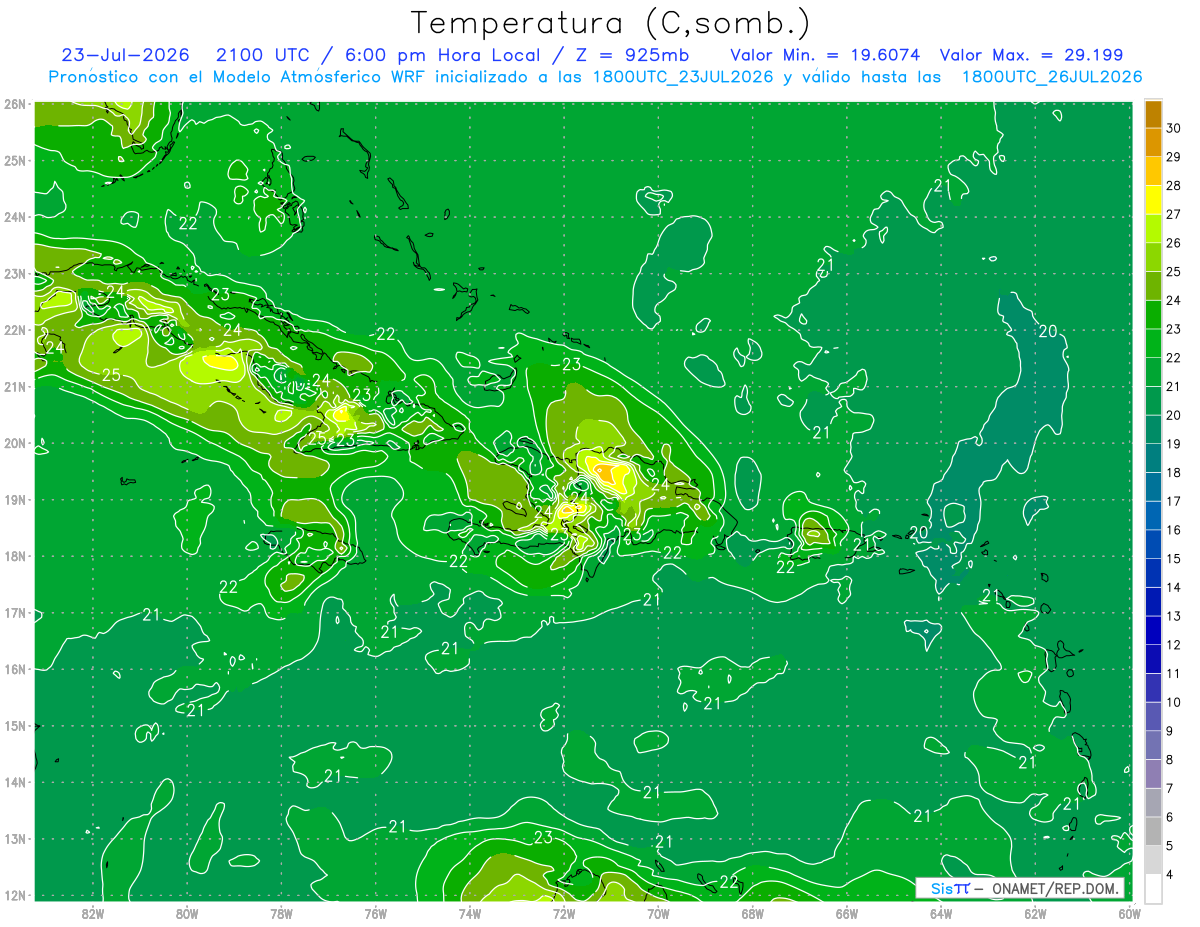Click "Valor Min. = 19.6074" value
This screenshot has height=927, width=1200.
825,55
